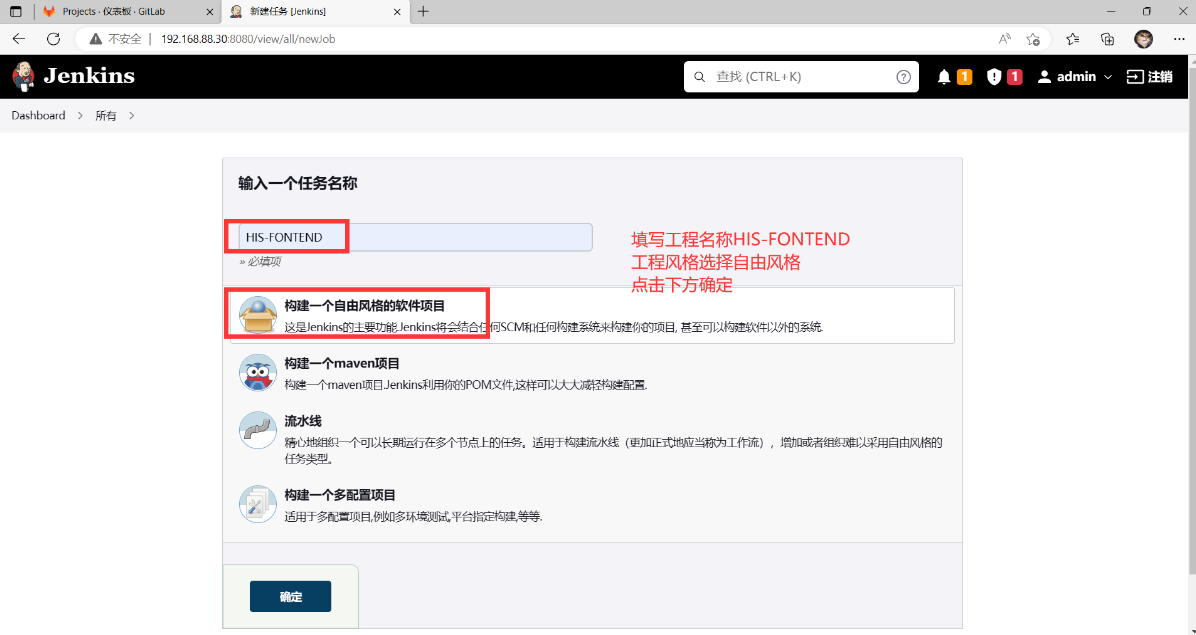This screenshot has width=1196, height=635.
Task: Click the task name input field
Action: [x=415, y=237]
